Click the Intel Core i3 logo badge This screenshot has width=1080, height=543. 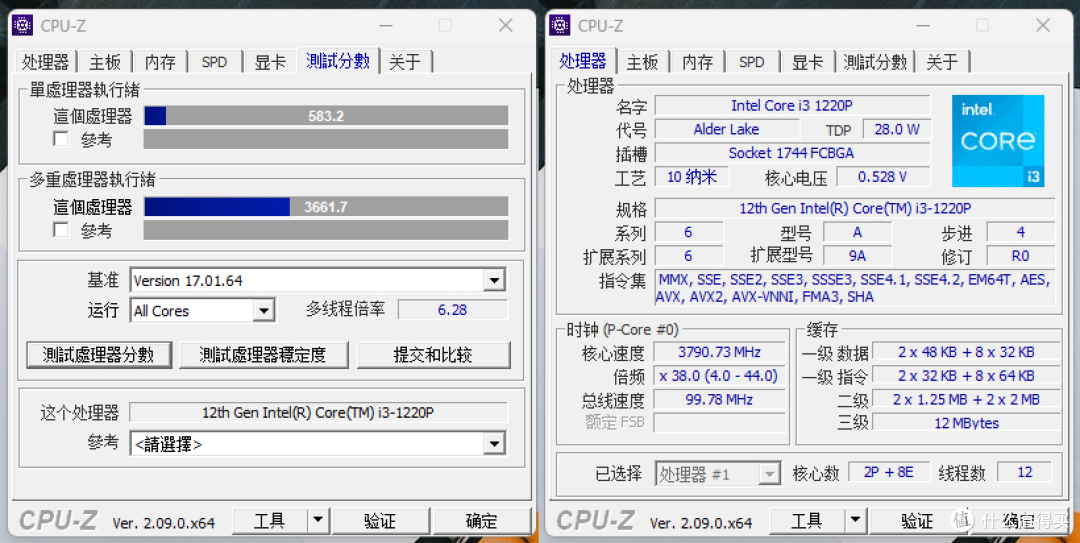pos(998,141)
